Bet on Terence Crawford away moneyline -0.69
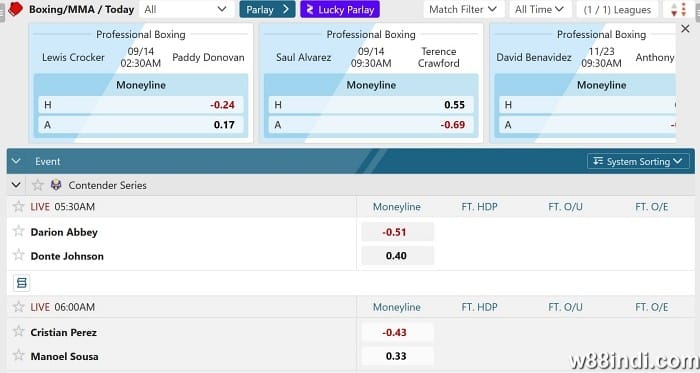The height and width of the screenshot is (373, 700). click(371, 125)
